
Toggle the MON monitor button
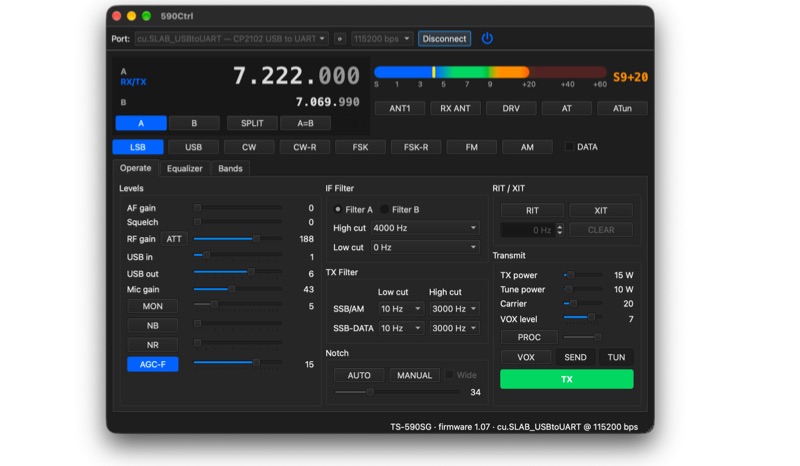point(153,306)
